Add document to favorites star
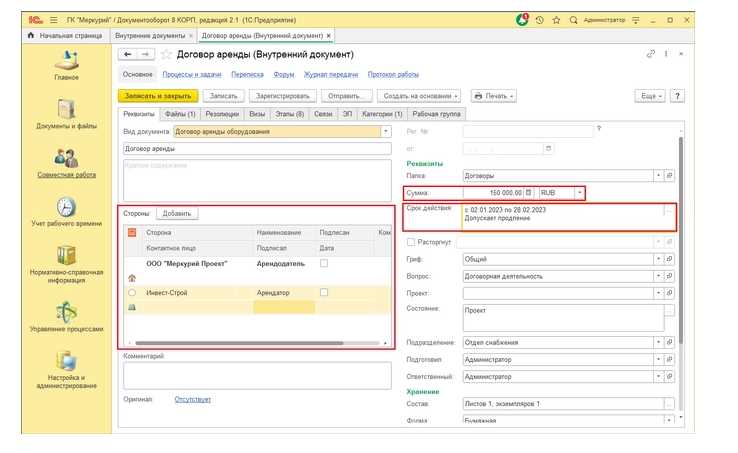Viewport: 738px width, 453px height. (166, 55)
